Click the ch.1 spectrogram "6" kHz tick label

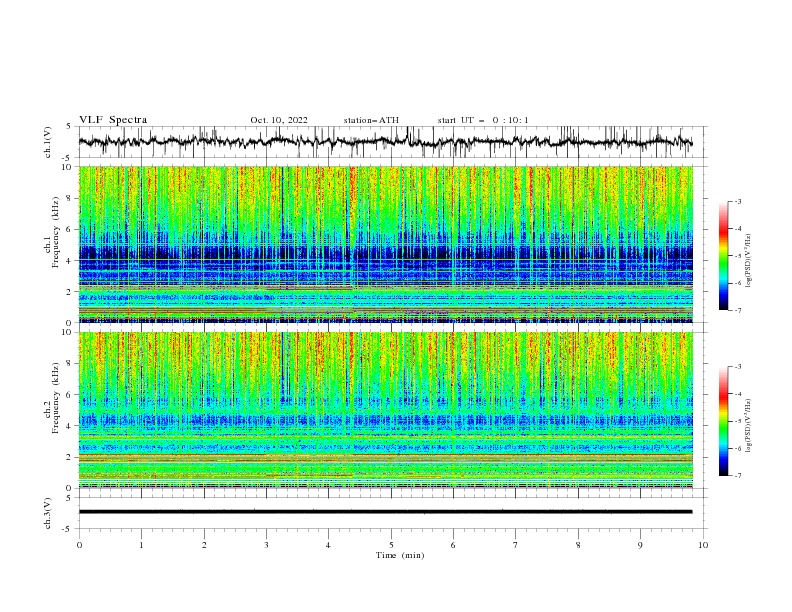(x=70, y=229)
